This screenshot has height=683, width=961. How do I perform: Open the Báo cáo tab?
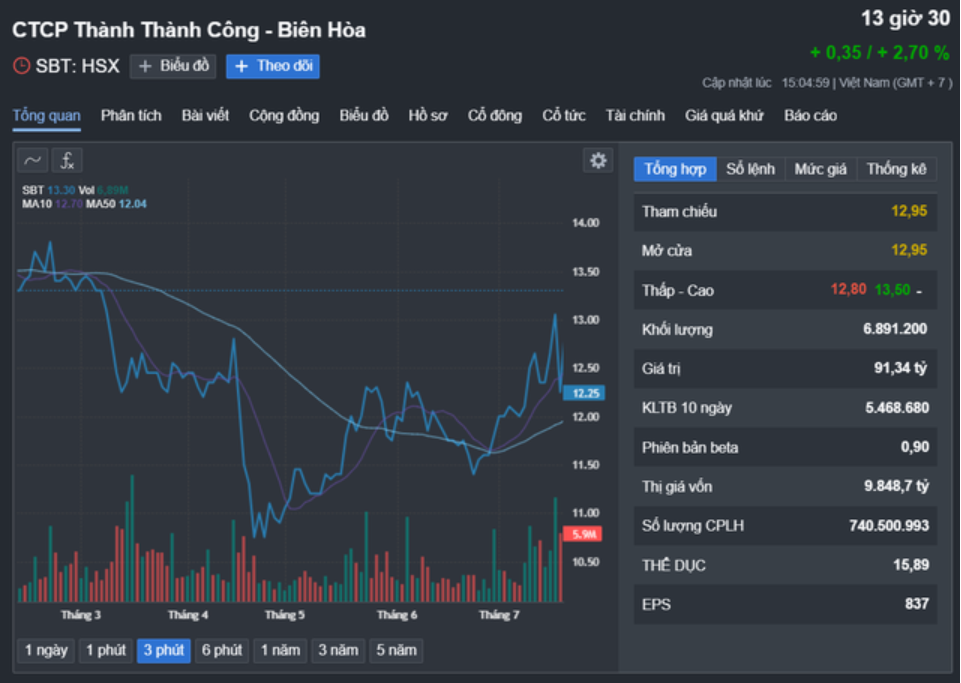tap(810, 116)
